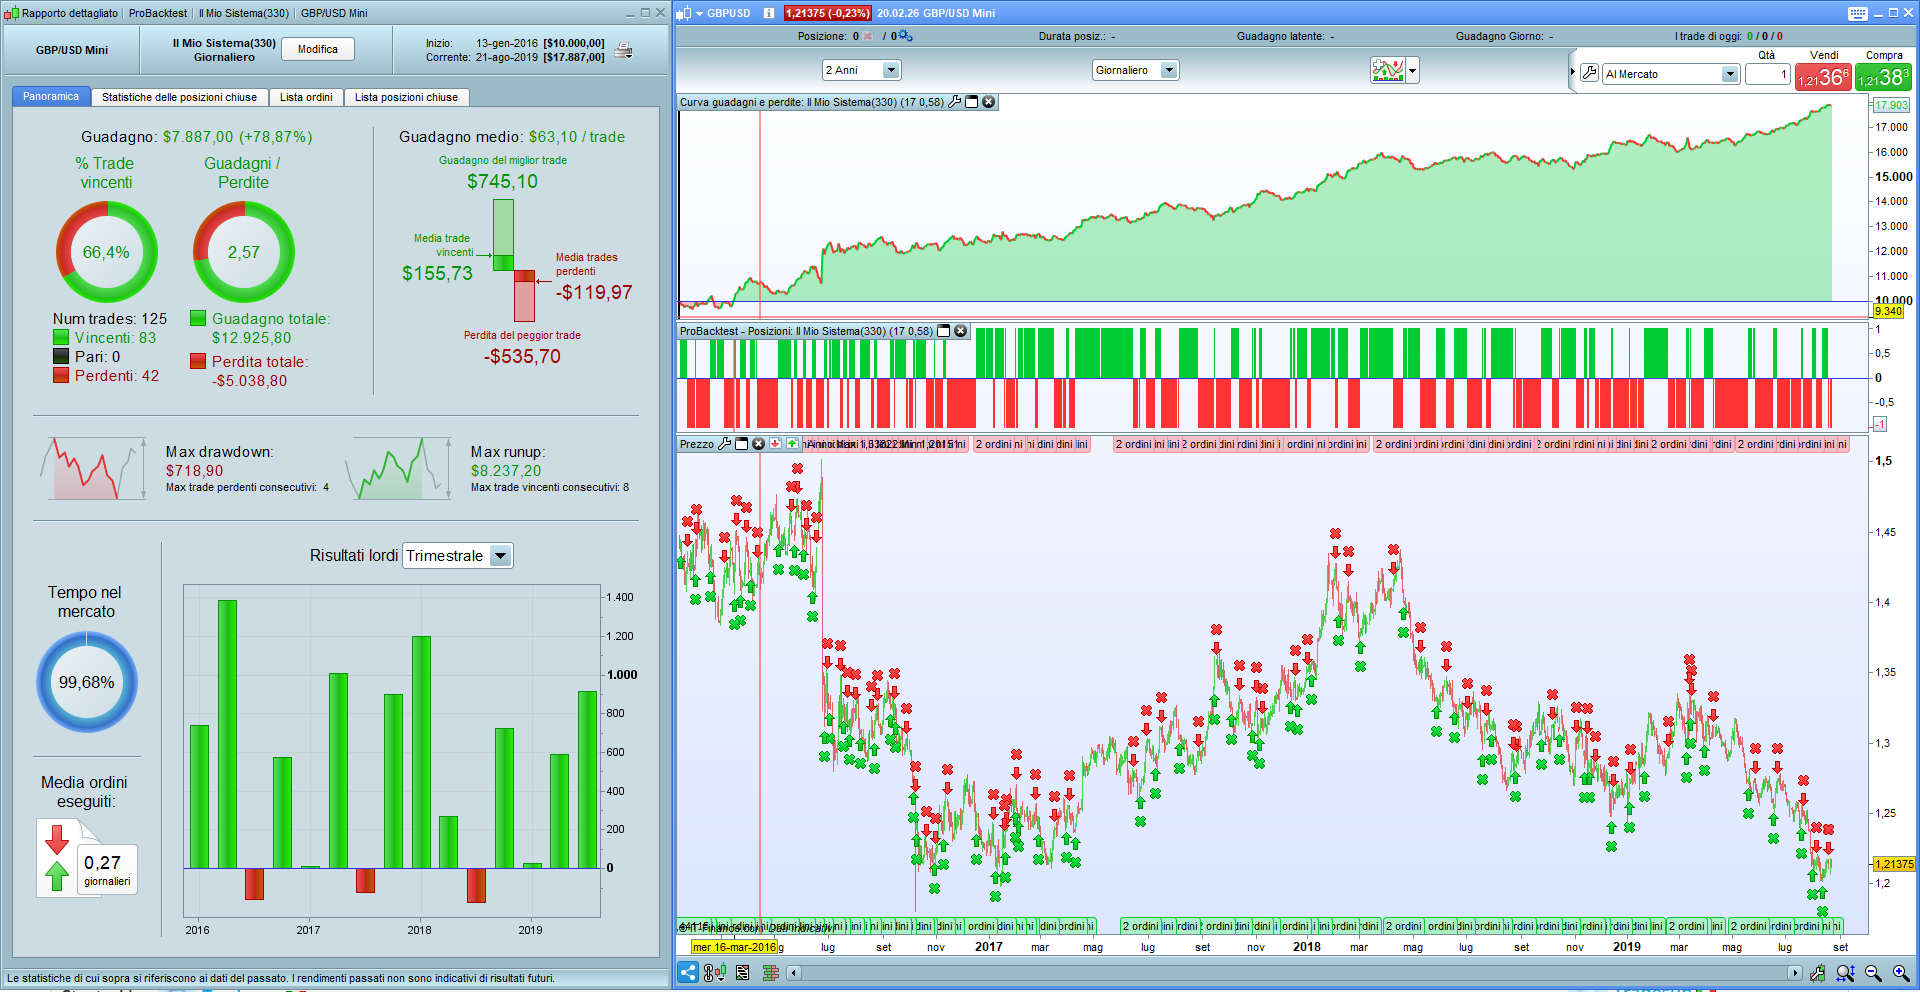This screenshot has height=992, width=1920.
Task: Open the Lista ordini tab
Action: point(306,97)
